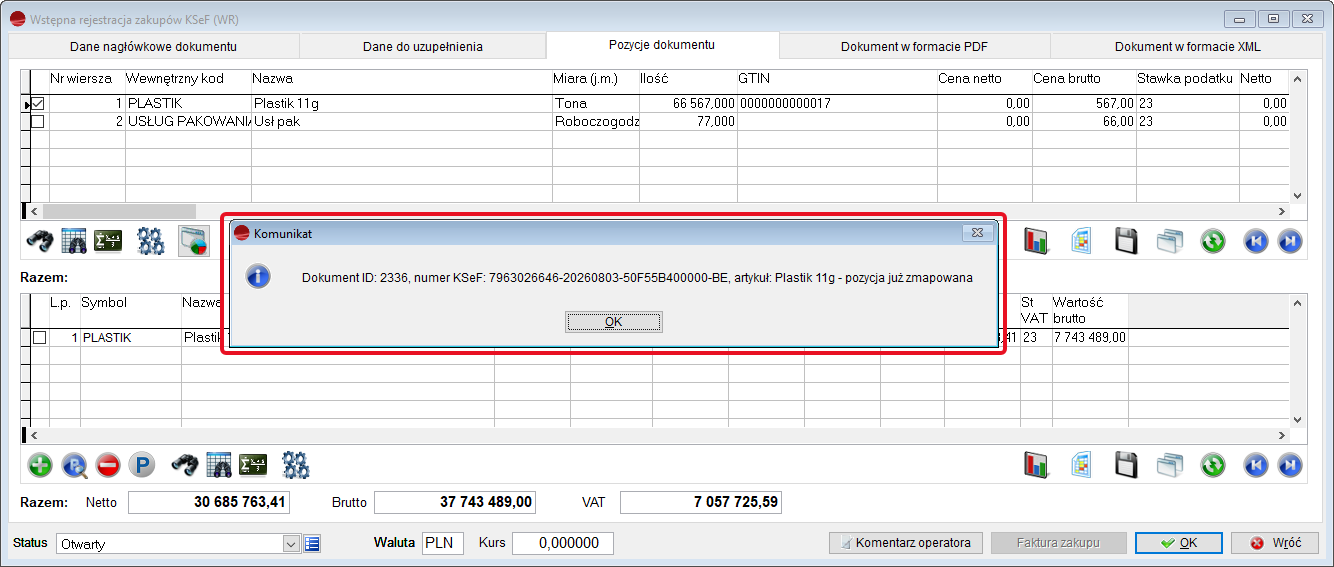Viewport: 1334px width, 567px height.
Task: Click the red minus delete icon
Action: [x=108, y=465]
